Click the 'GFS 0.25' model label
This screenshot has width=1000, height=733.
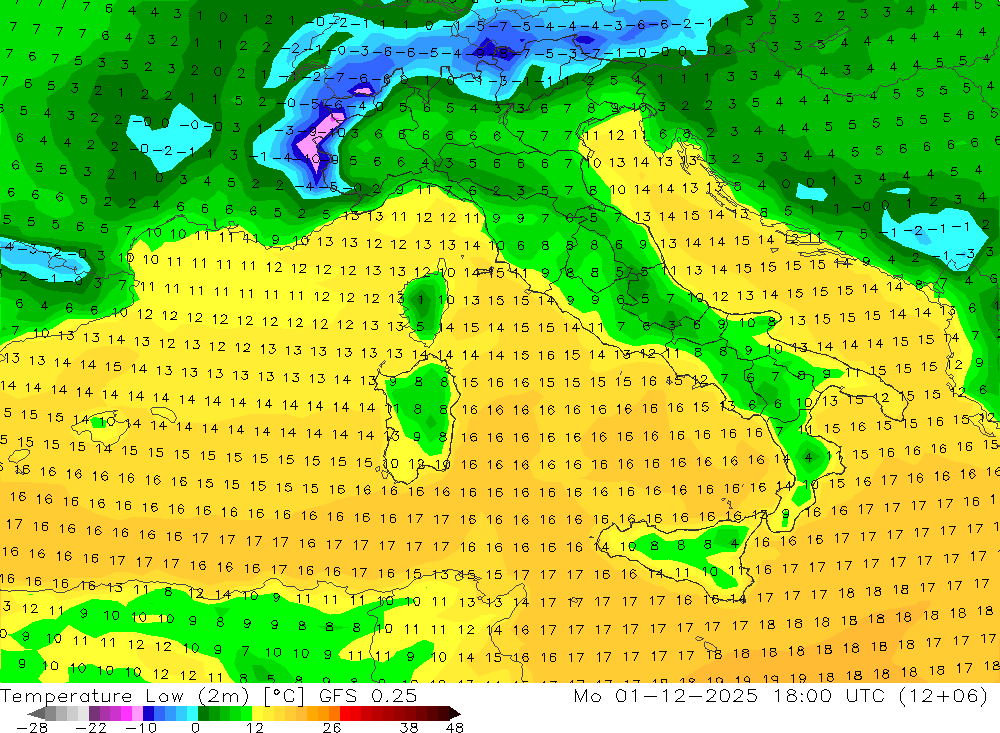(368, 695)
